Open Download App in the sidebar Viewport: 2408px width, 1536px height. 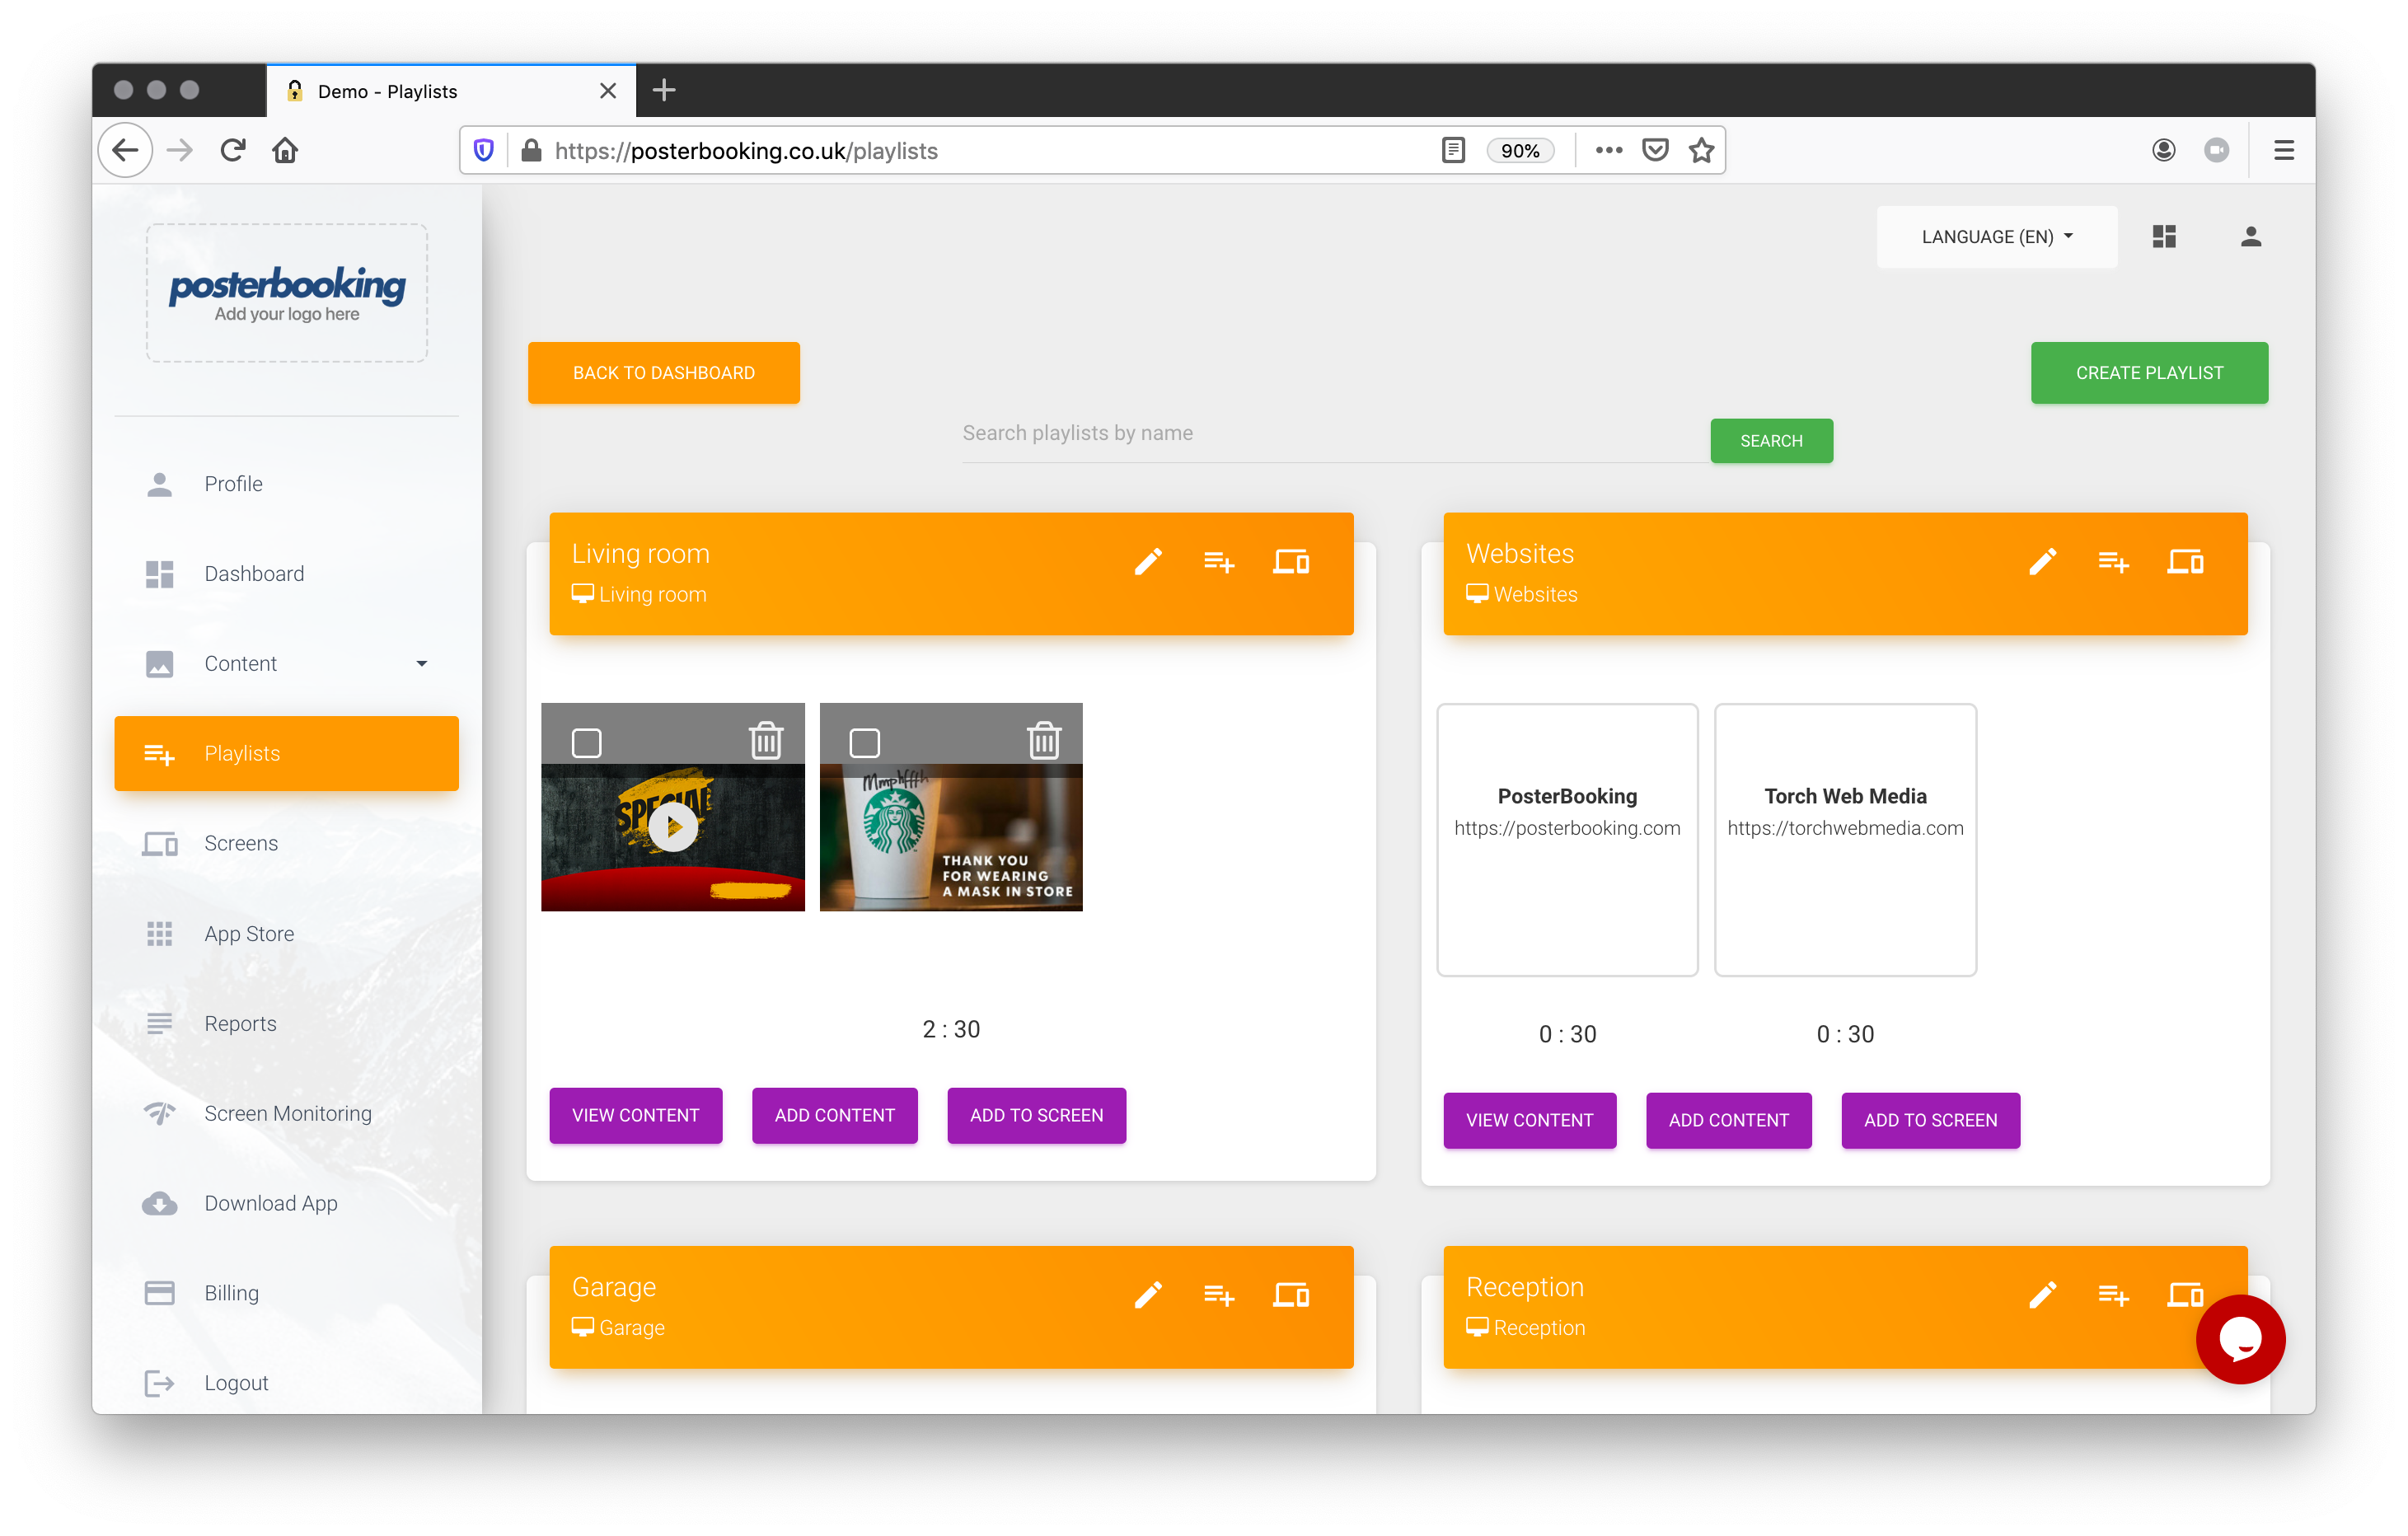click(286, 1203)
